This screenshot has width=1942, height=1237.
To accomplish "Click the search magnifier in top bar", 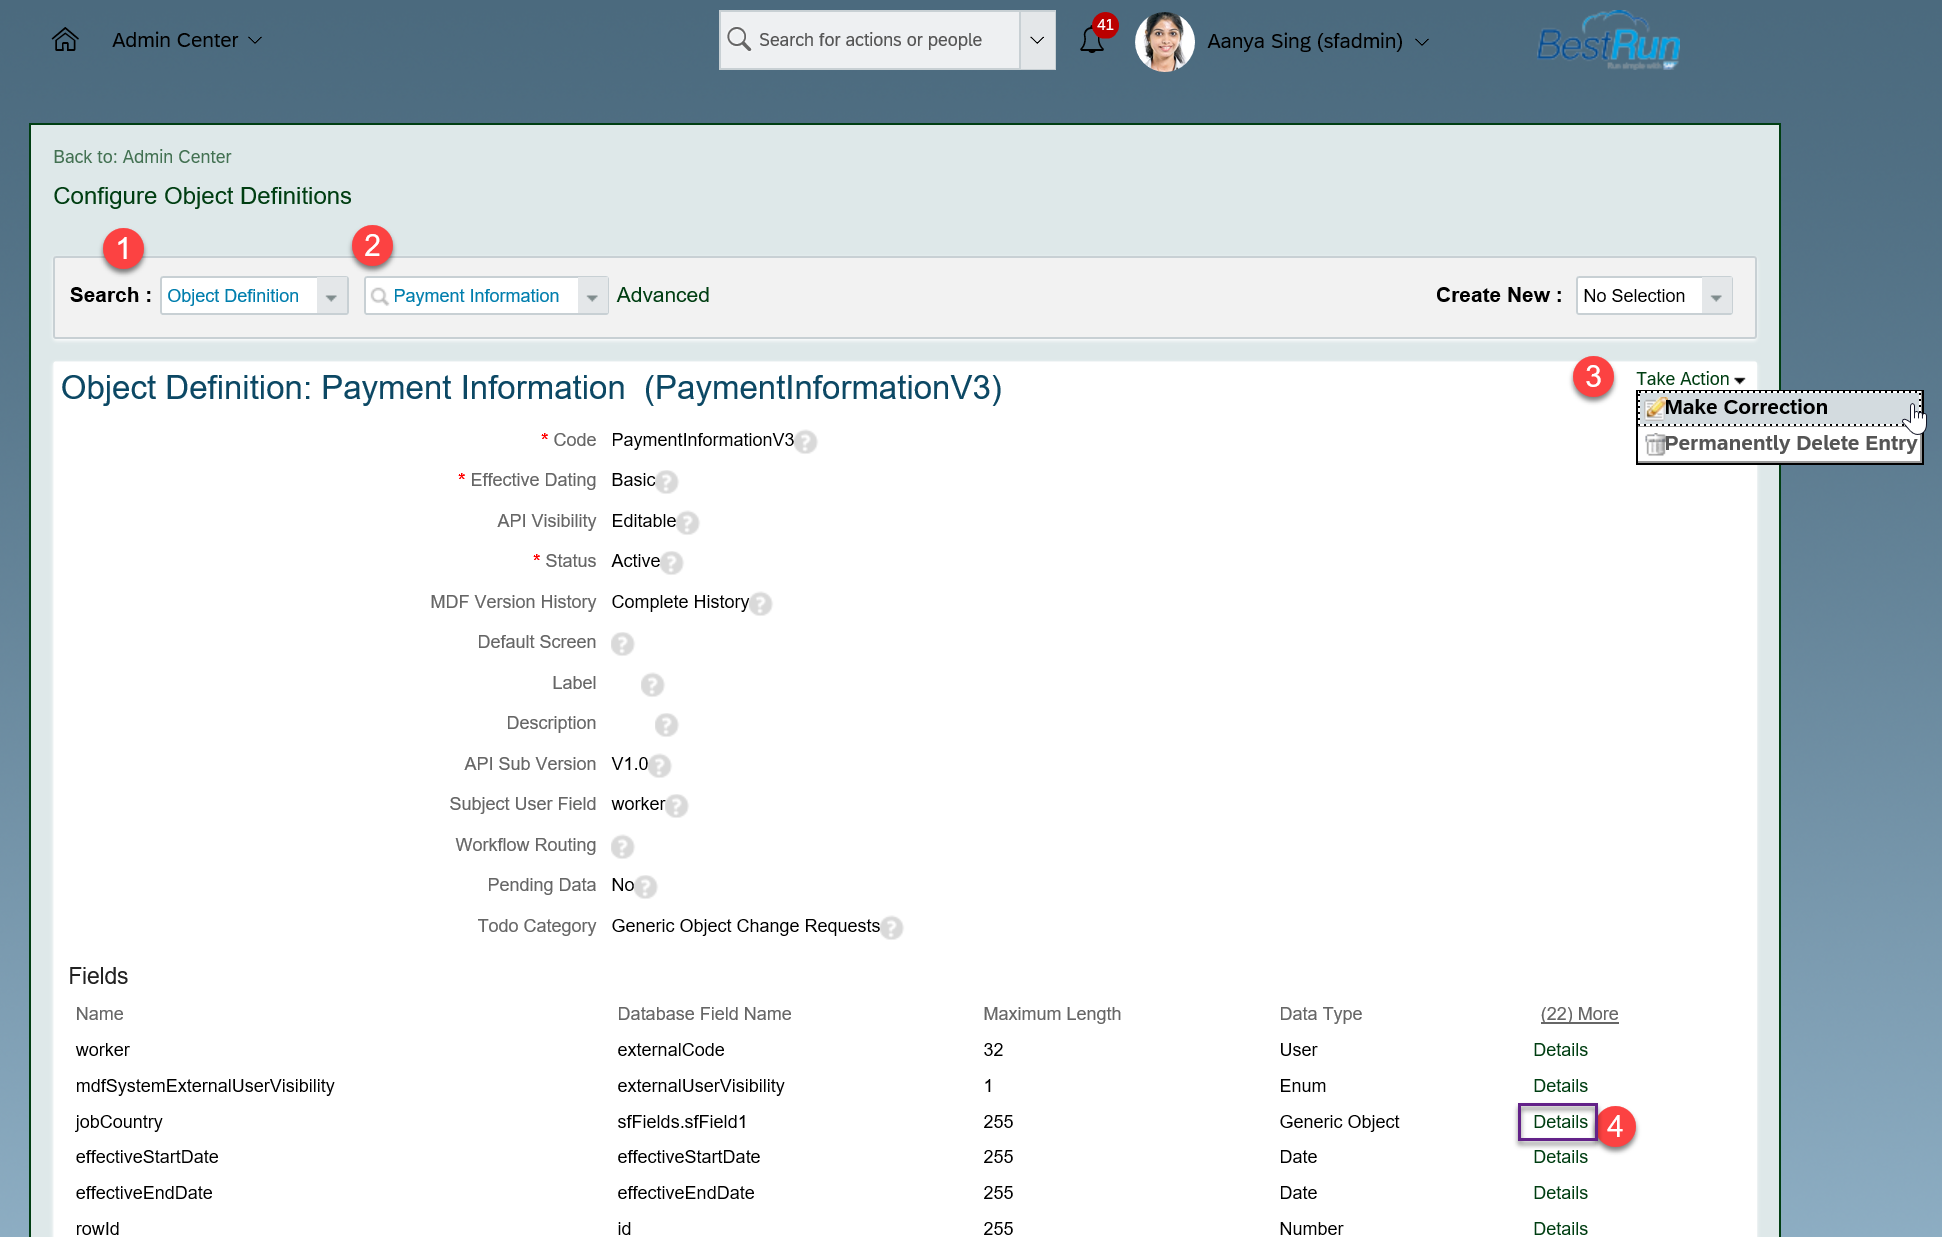I will [739, 40].
